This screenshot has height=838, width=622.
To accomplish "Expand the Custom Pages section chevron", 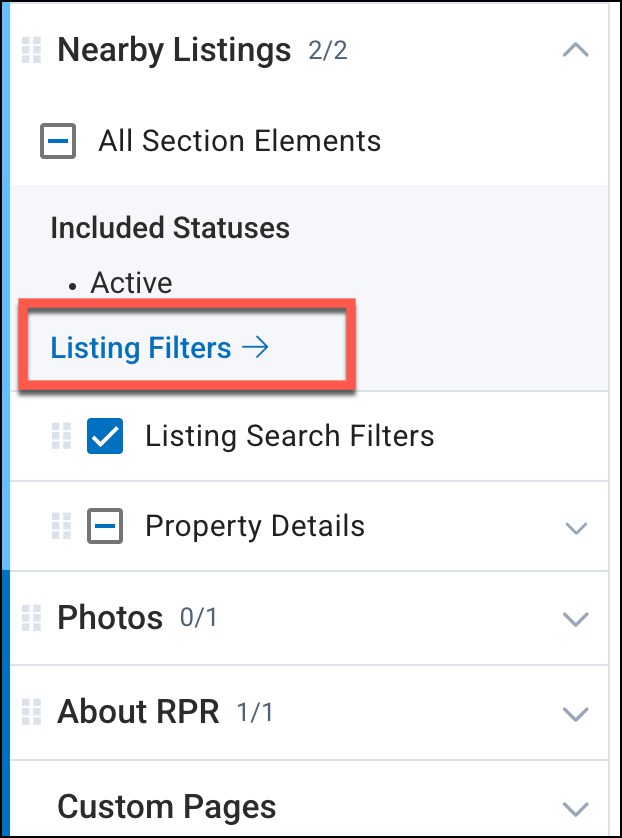I will click(x=576, y=807).
